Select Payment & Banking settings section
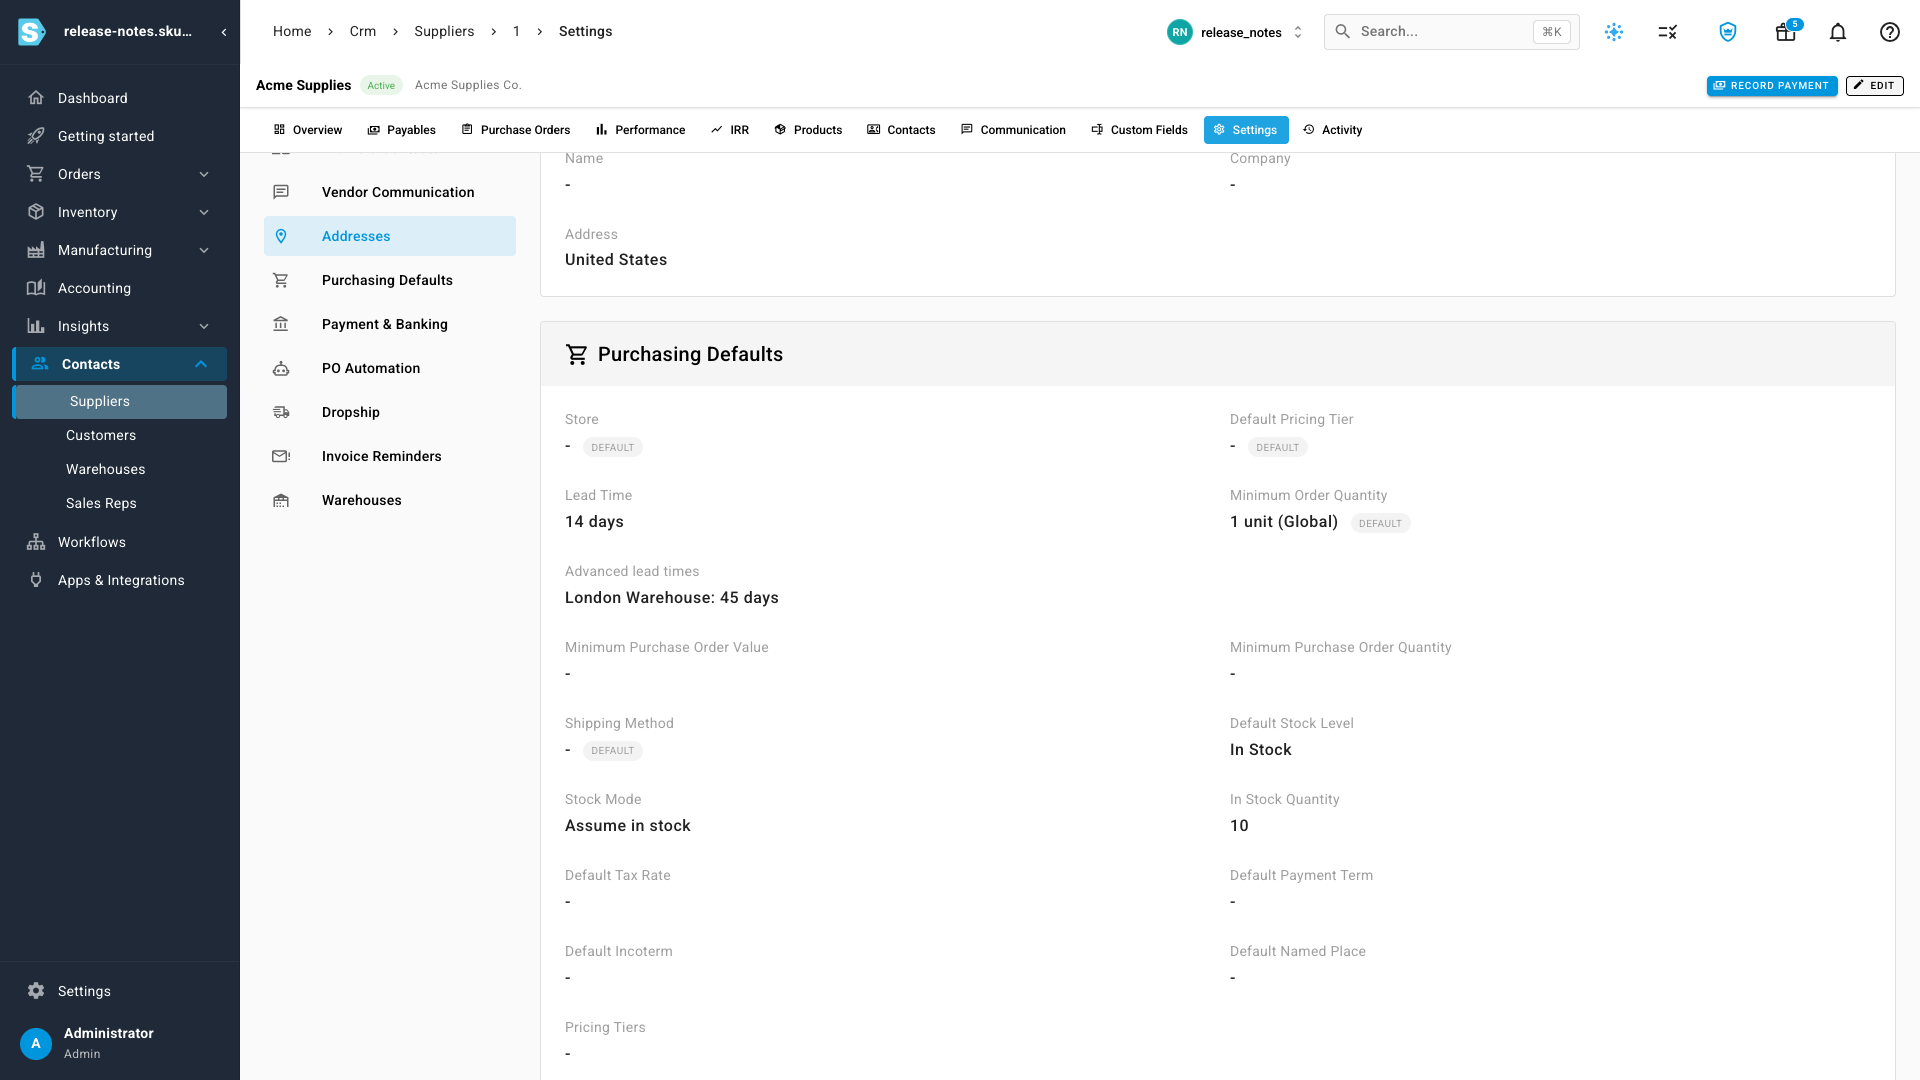The image size is (1920, 1080). point(390,324)
